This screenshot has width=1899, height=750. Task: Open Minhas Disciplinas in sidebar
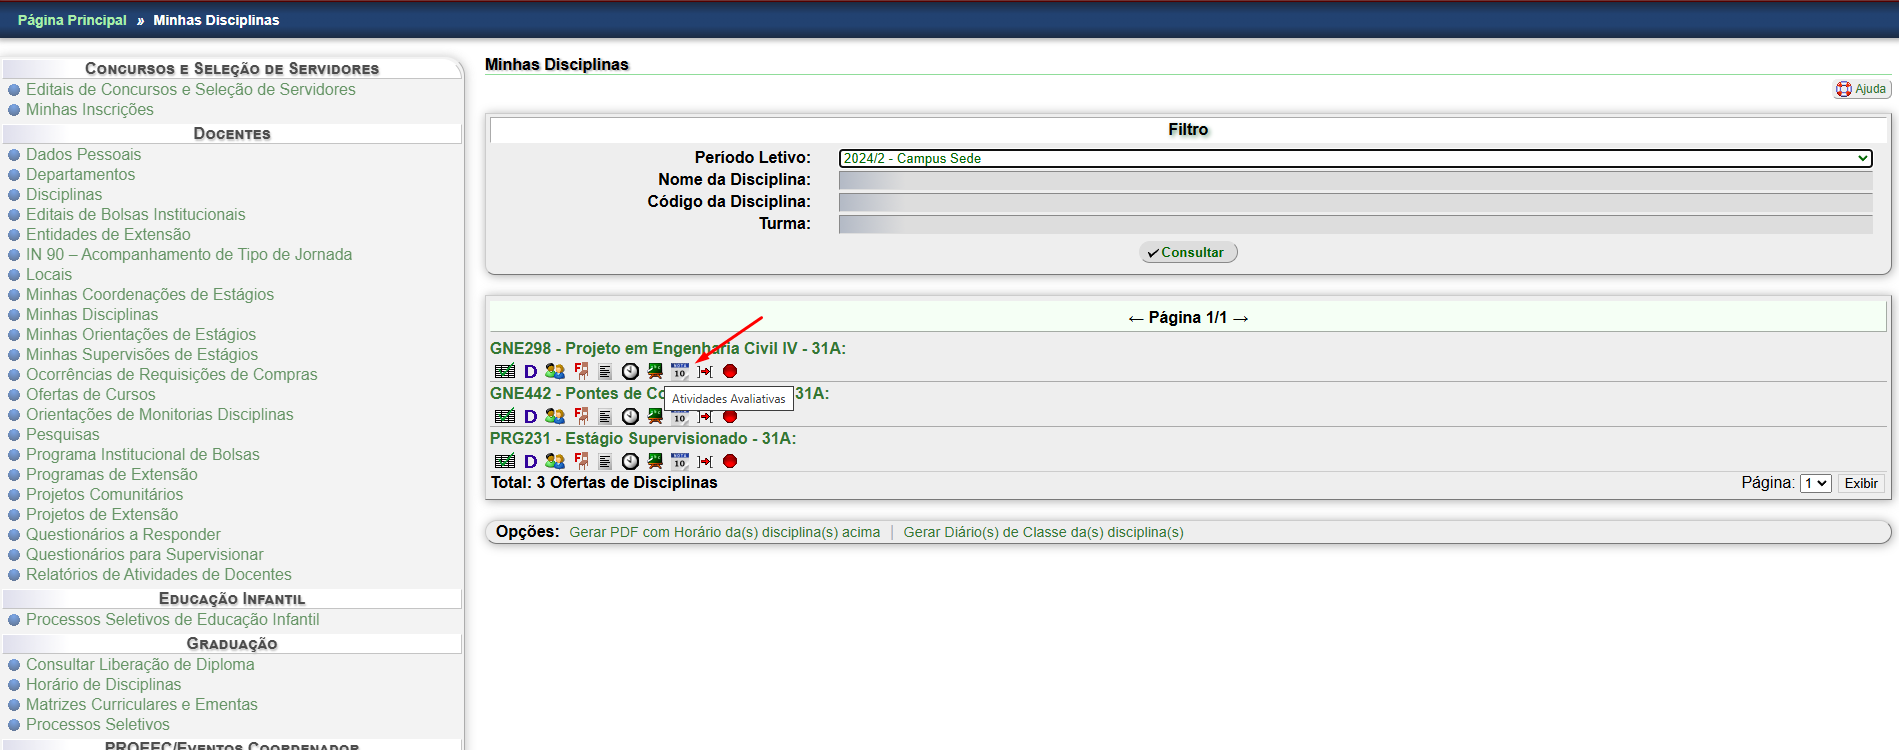(x=92, y=314)
